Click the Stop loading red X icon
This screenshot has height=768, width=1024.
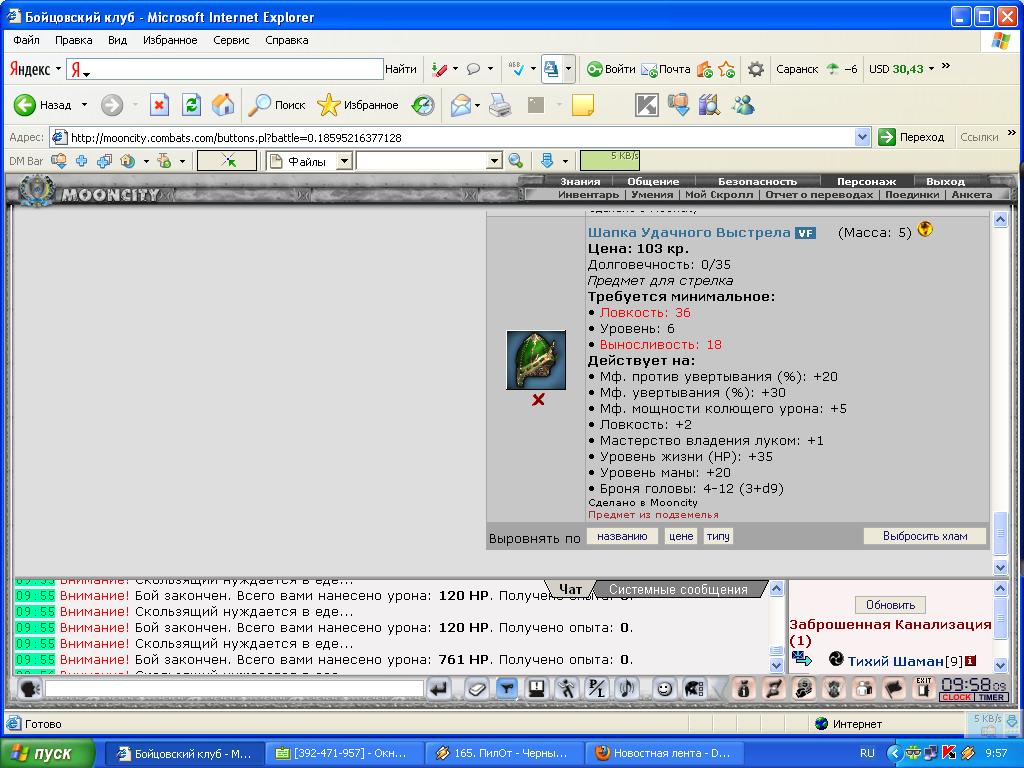click(159, 104)
